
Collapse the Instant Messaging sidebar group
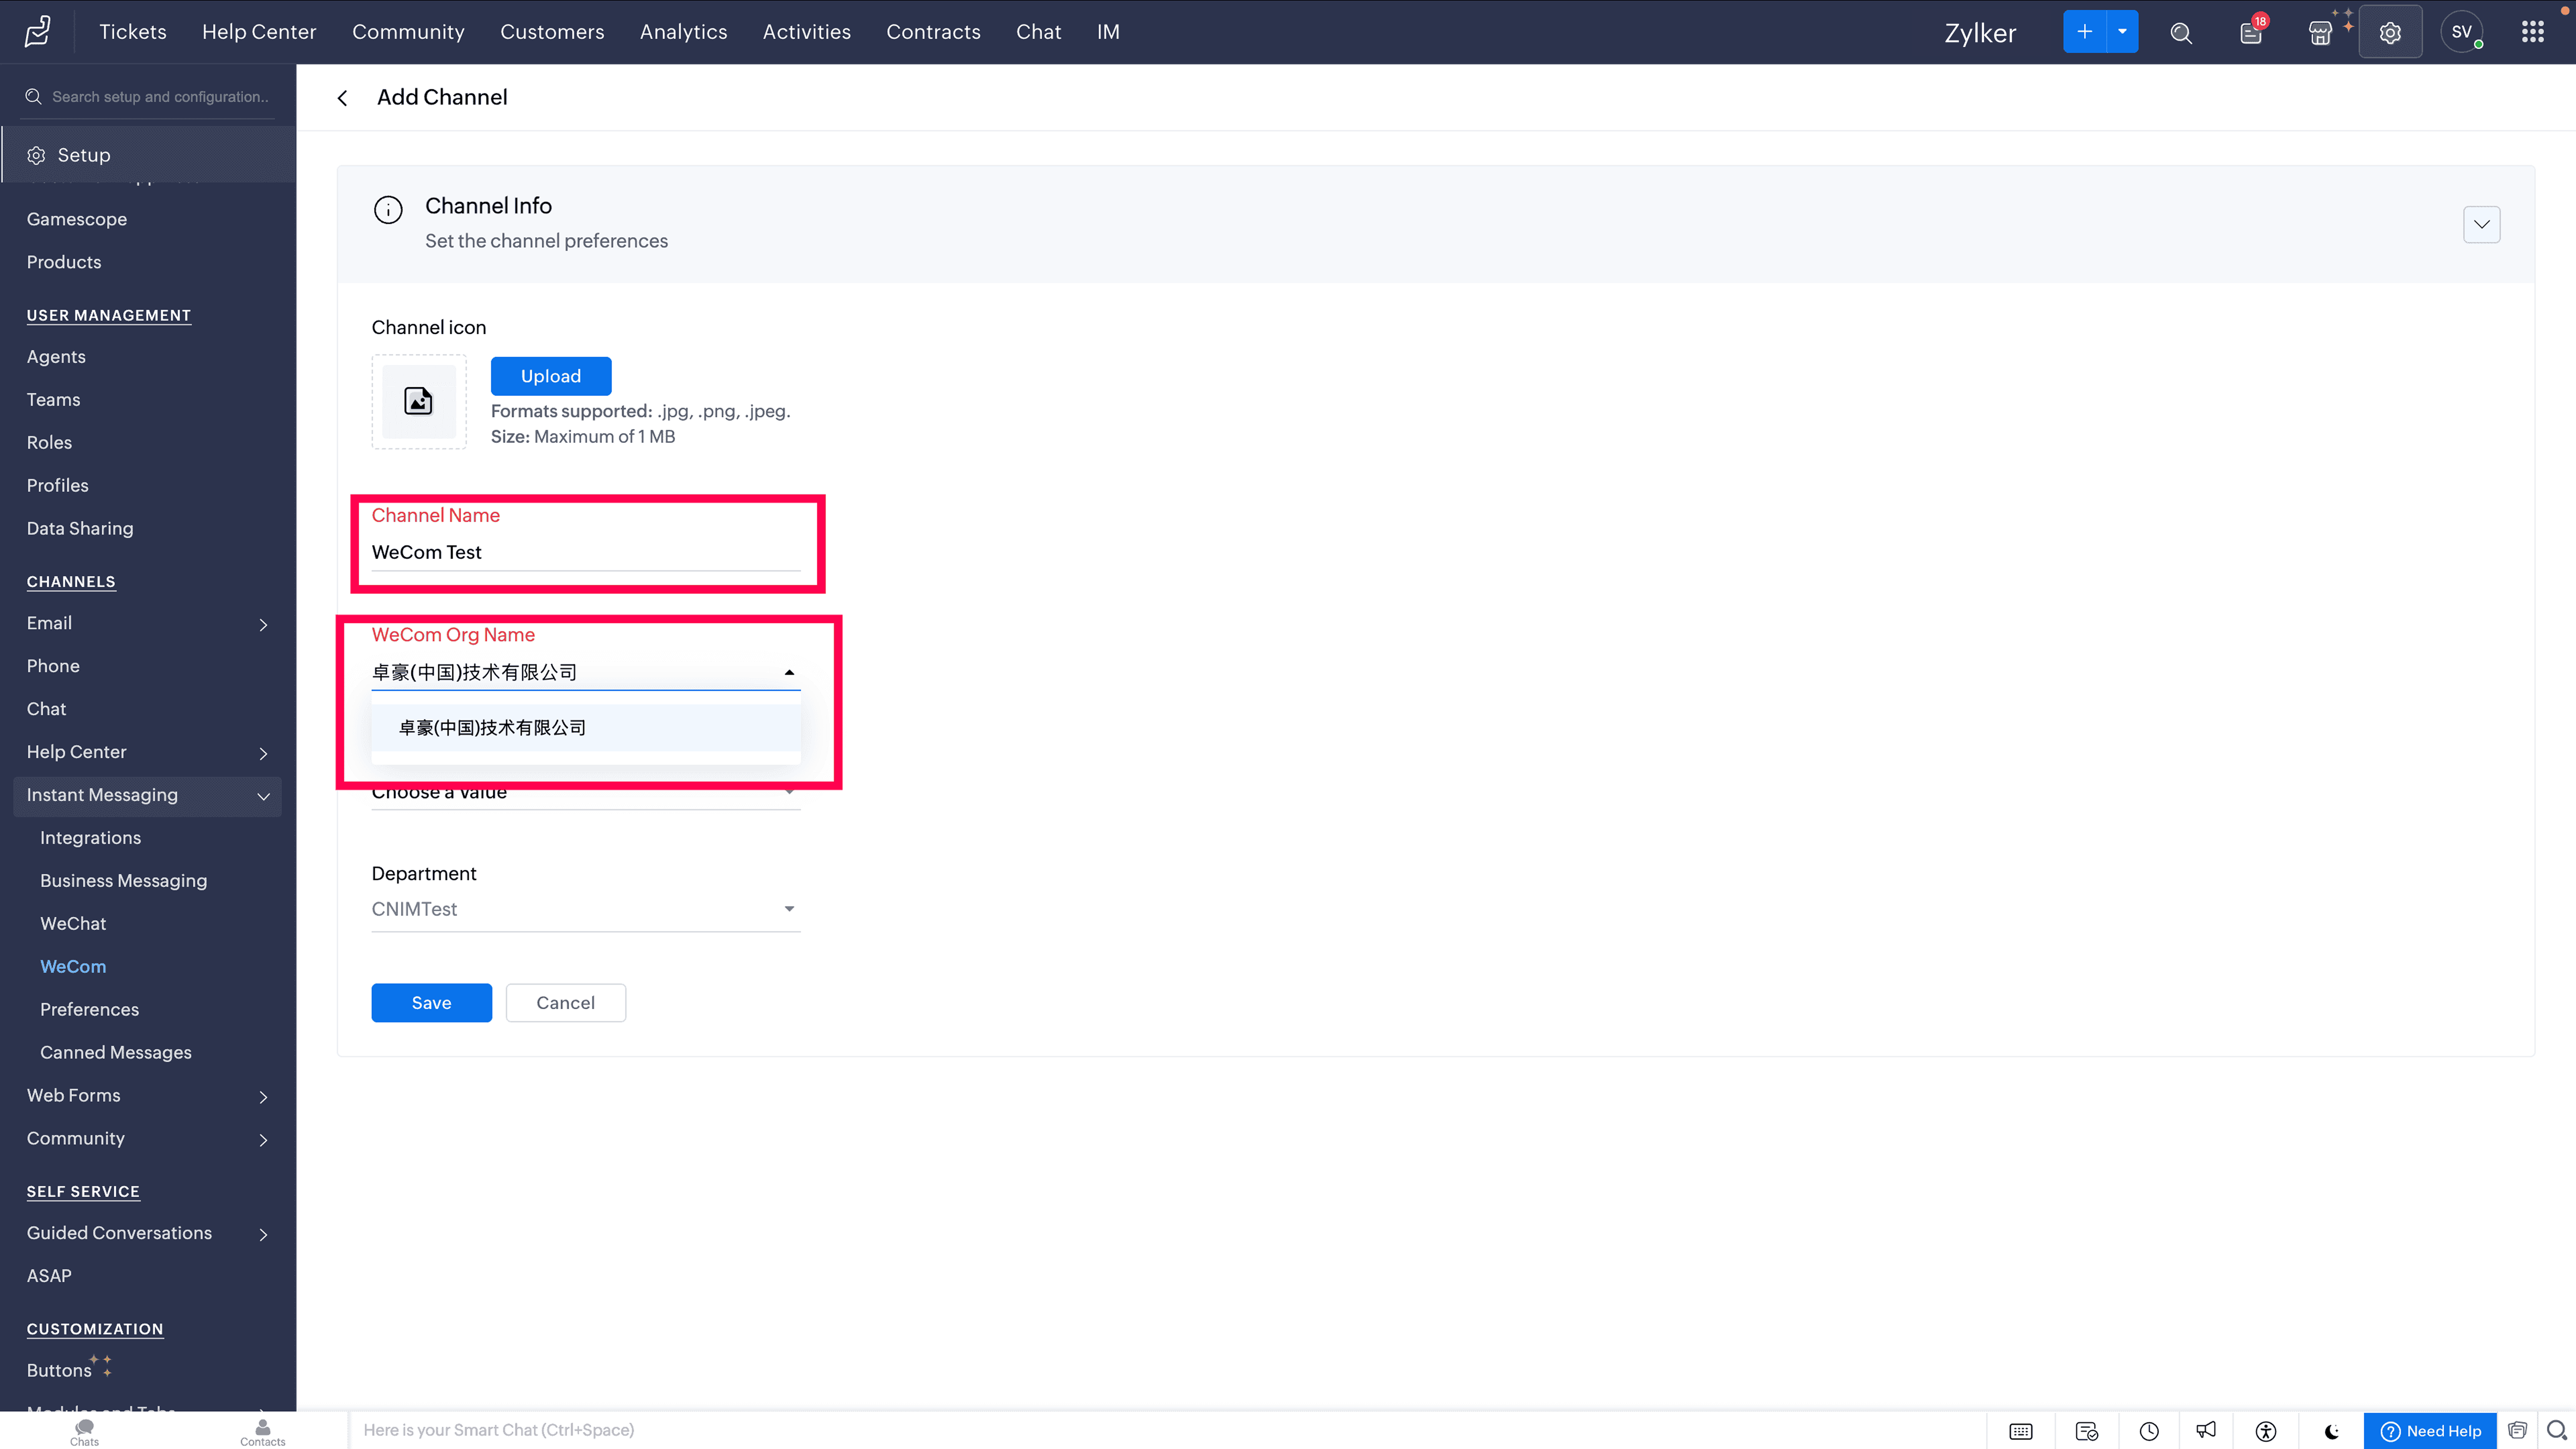263,796
